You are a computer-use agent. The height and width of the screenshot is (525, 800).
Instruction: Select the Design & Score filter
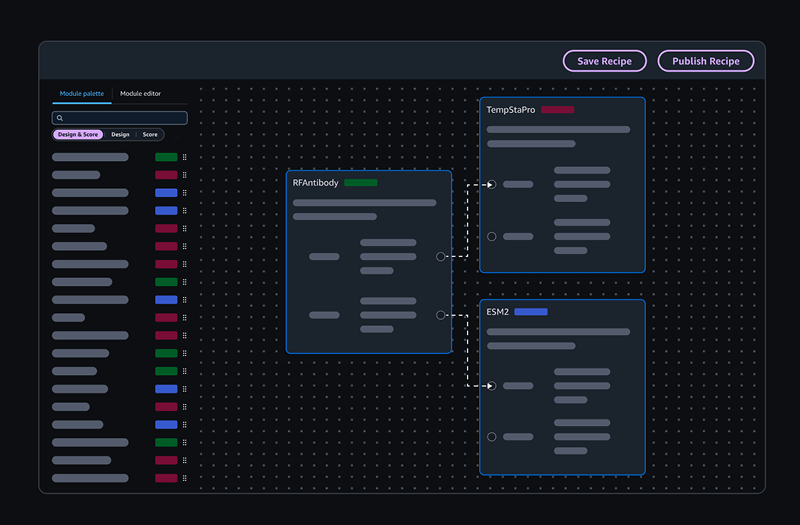[x=78, y=134]
